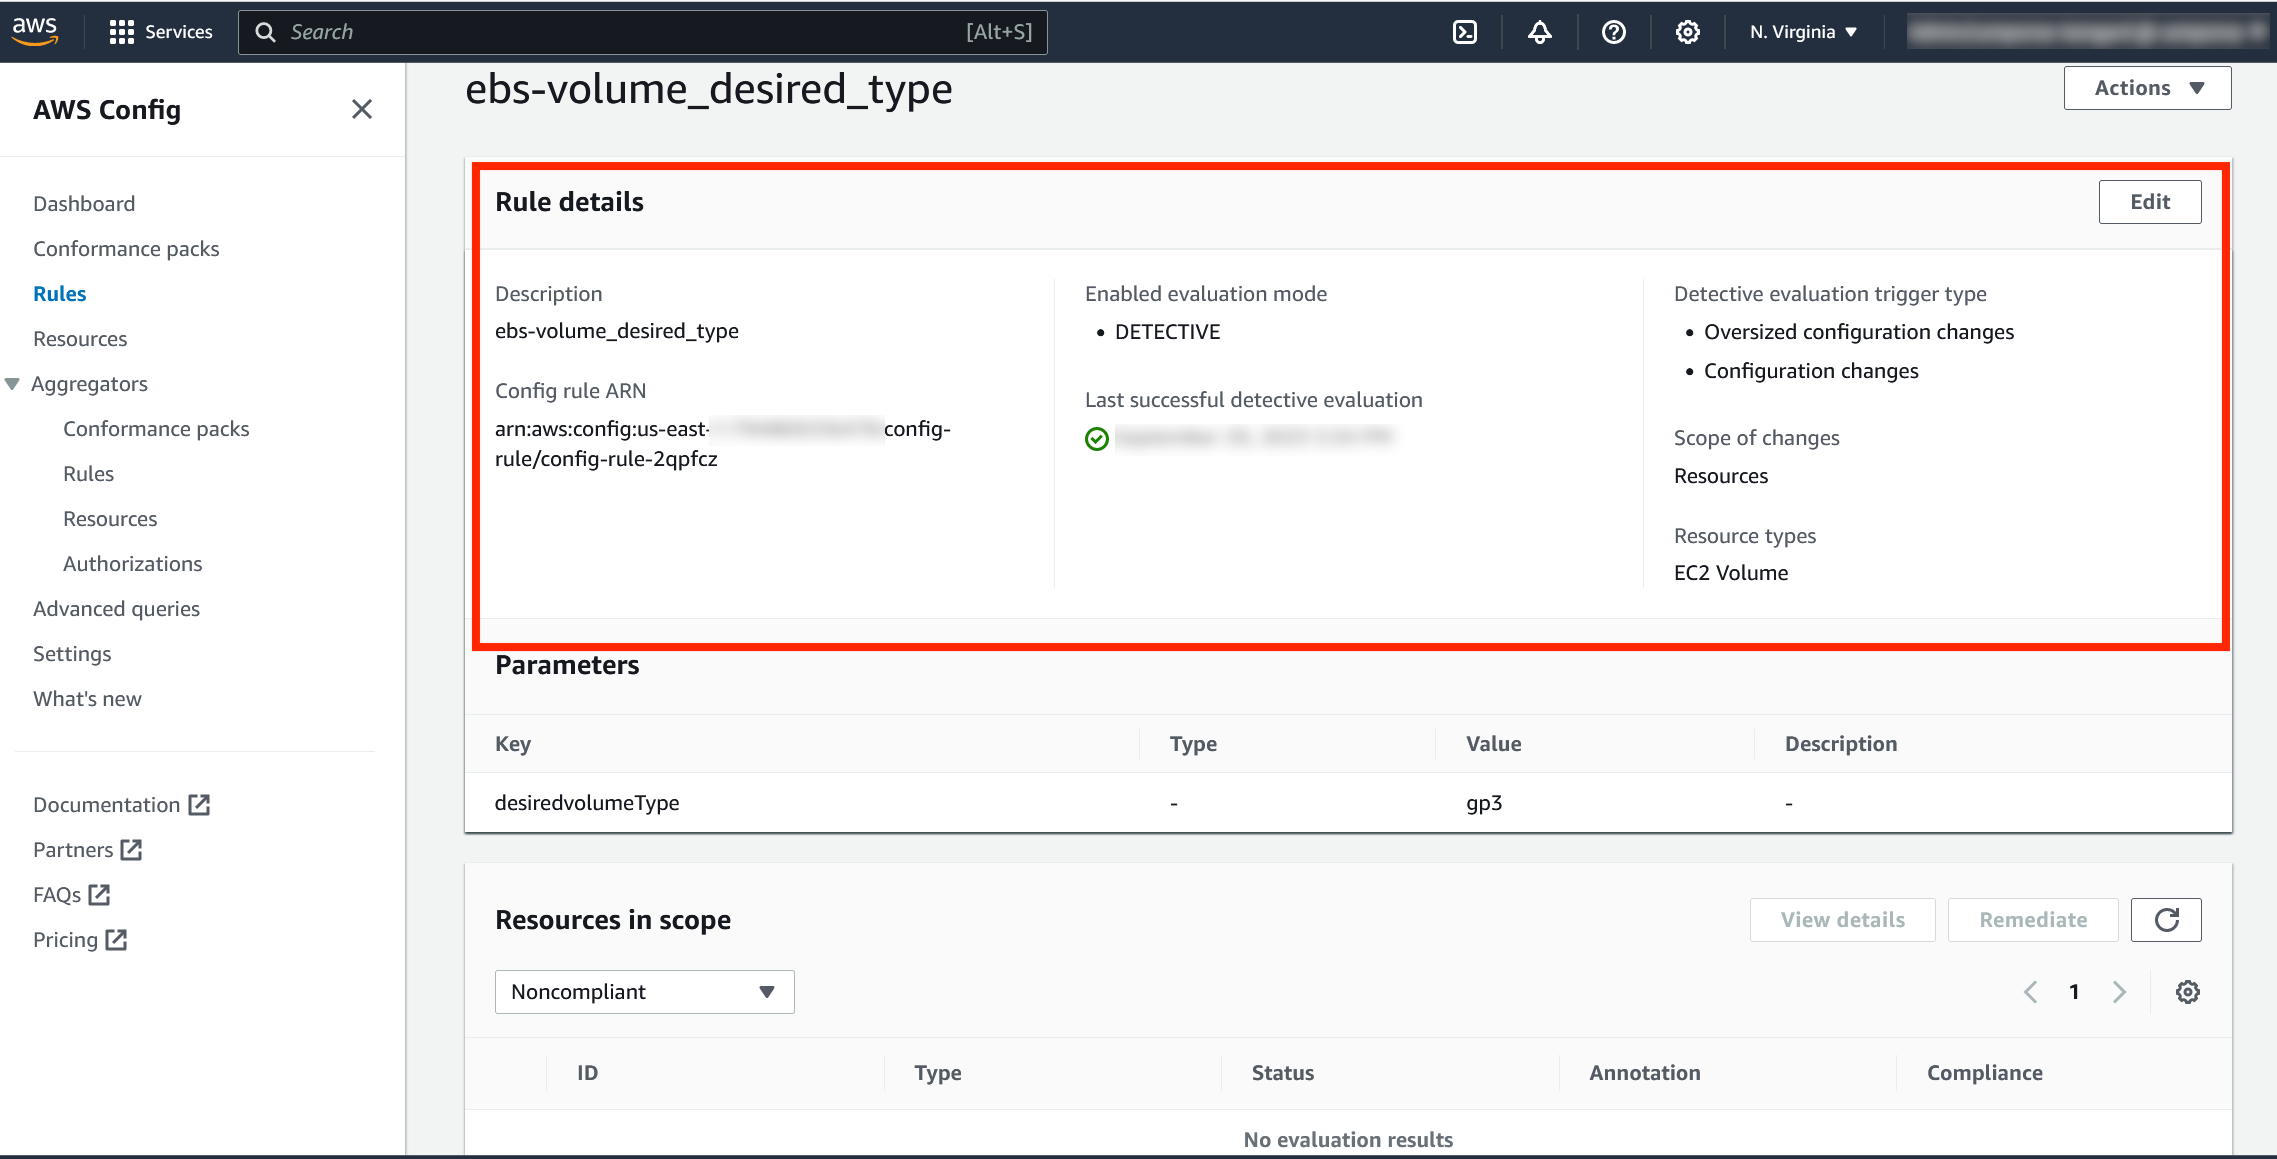The height and width of the screenshot is (1159, 2277).
Task: Select Conformance packs in the sidebar
Action: coord(125,248)
